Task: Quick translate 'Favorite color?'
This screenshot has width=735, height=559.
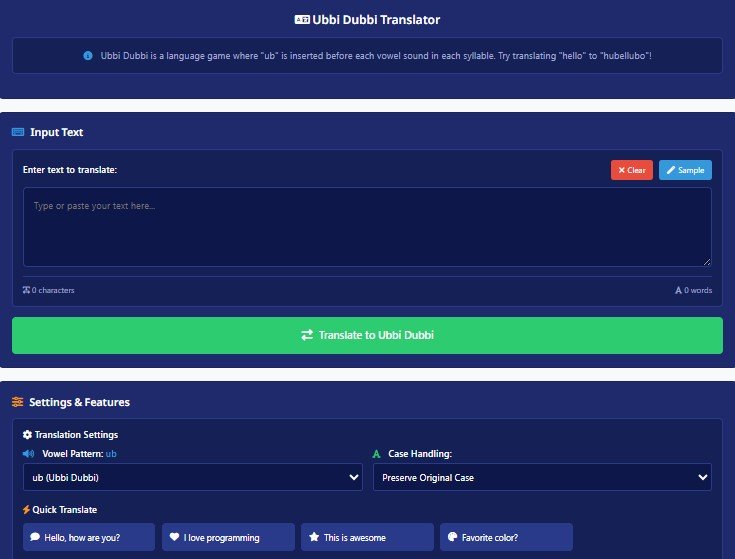Action: point(506,537)
